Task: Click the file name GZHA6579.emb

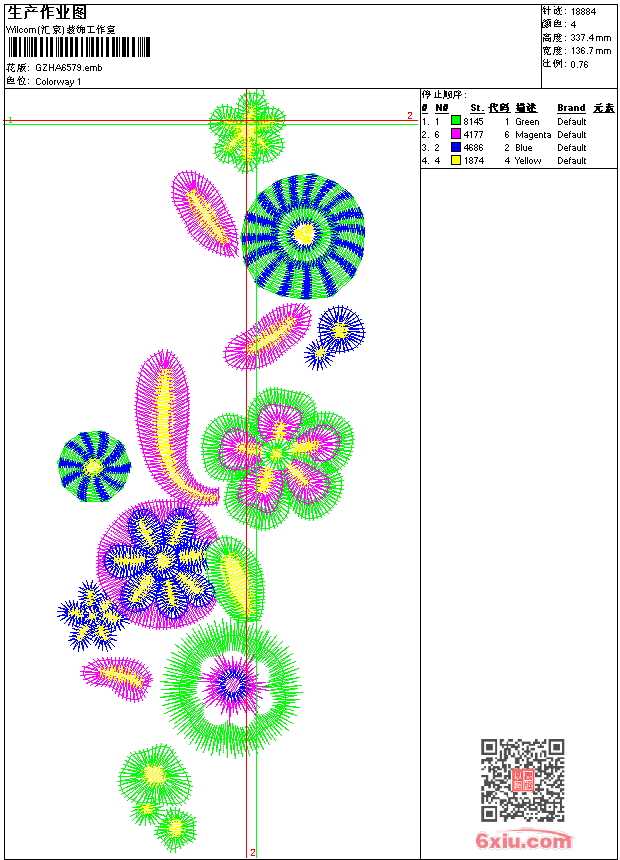Action: click(x=69, y=68)
